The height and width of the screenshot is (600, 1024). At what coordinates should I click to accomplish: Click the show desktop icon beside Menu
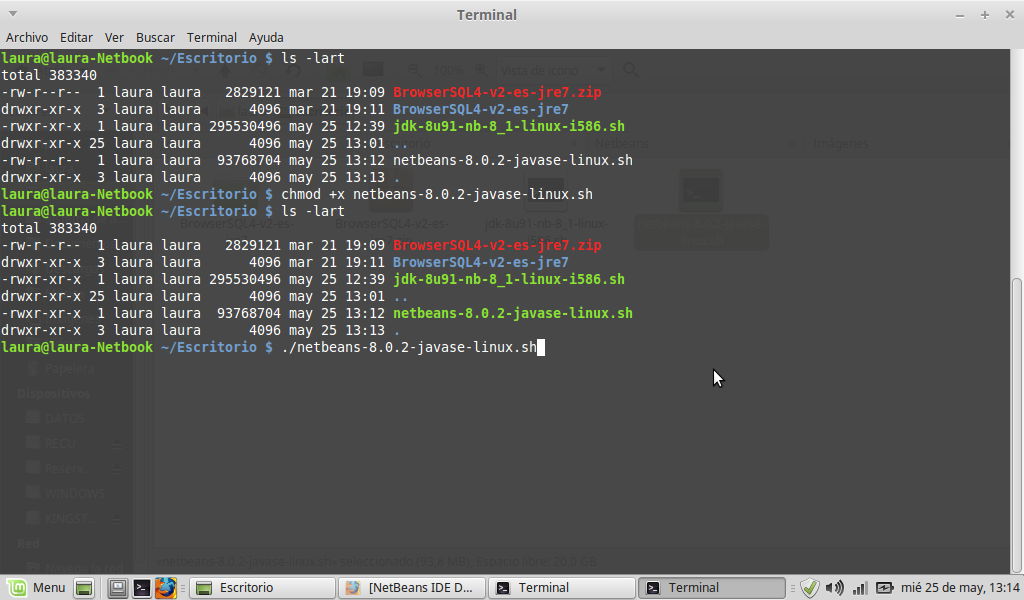84,588
